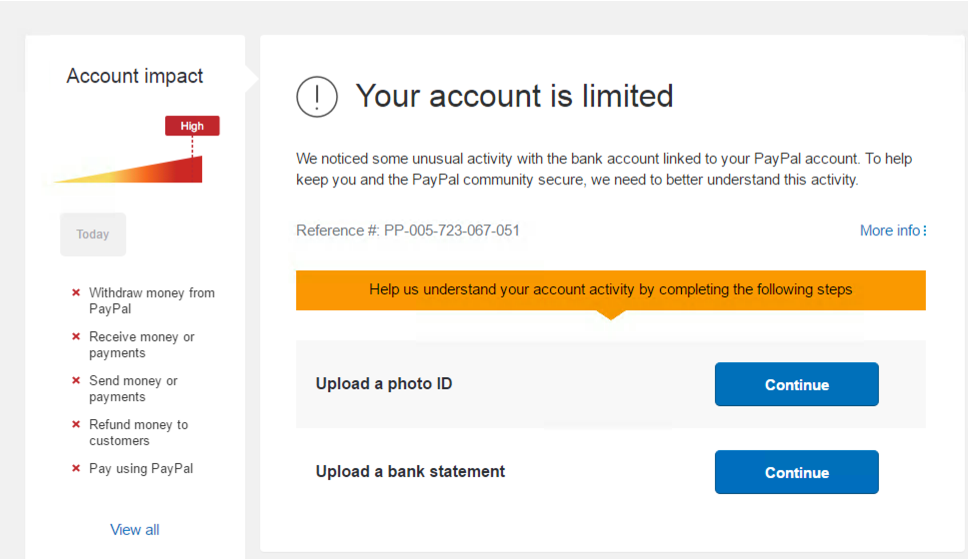Click the red X next to Pay using PayPal

76,468
